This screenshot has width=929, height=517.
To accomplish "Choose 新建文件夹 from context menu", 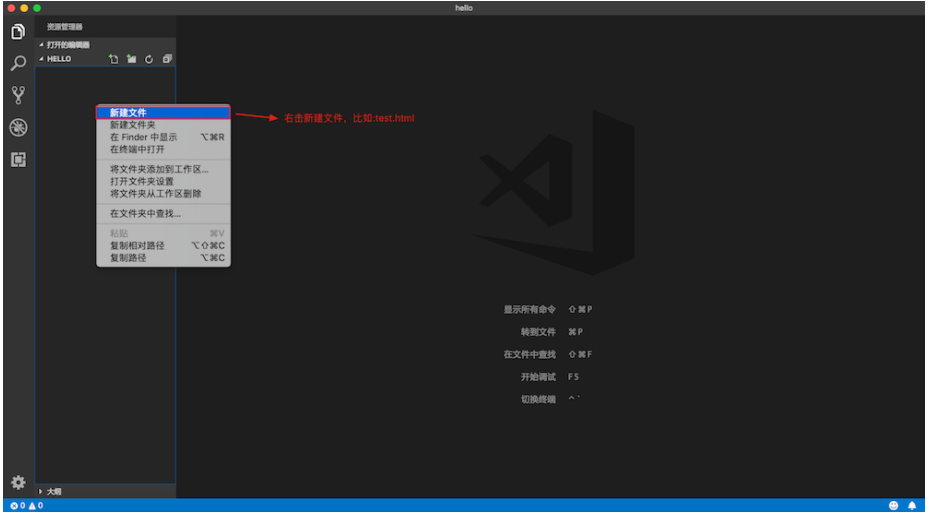I will coord(164,125).
